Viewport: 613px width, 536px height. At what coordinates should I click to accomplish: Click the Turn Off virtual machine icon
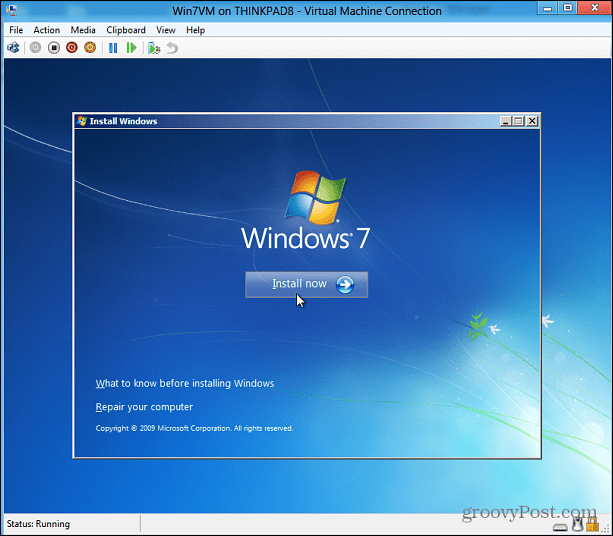[x=54, y=48]
